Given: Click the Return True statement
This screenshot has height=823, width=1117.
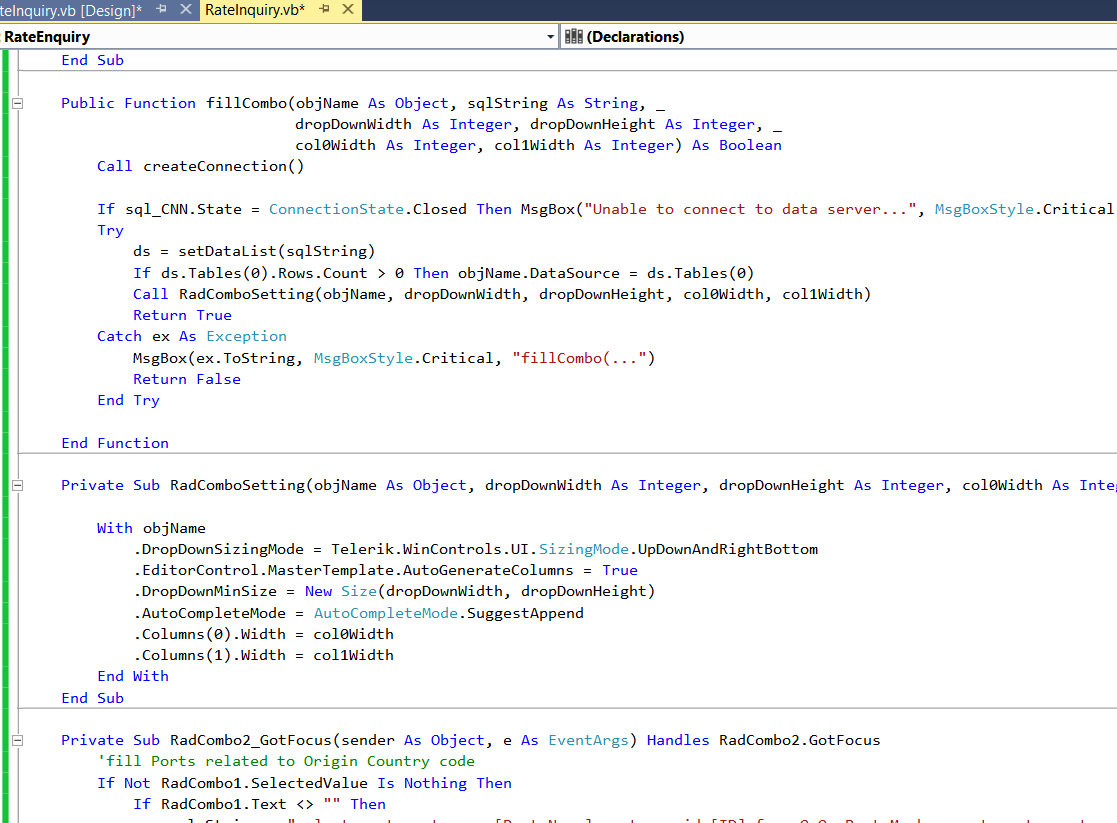Looking at the screenshot, I should (182, 316).
